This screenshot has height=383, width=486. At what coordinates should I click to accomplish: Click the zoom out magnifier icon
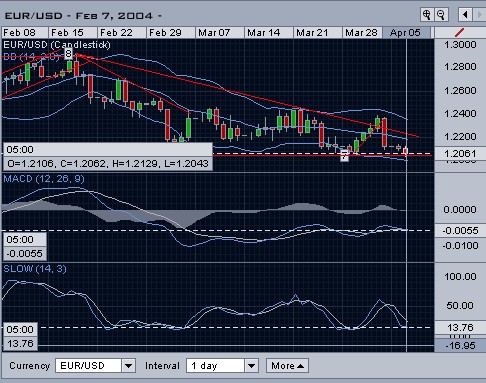click(x=441, y=15)
